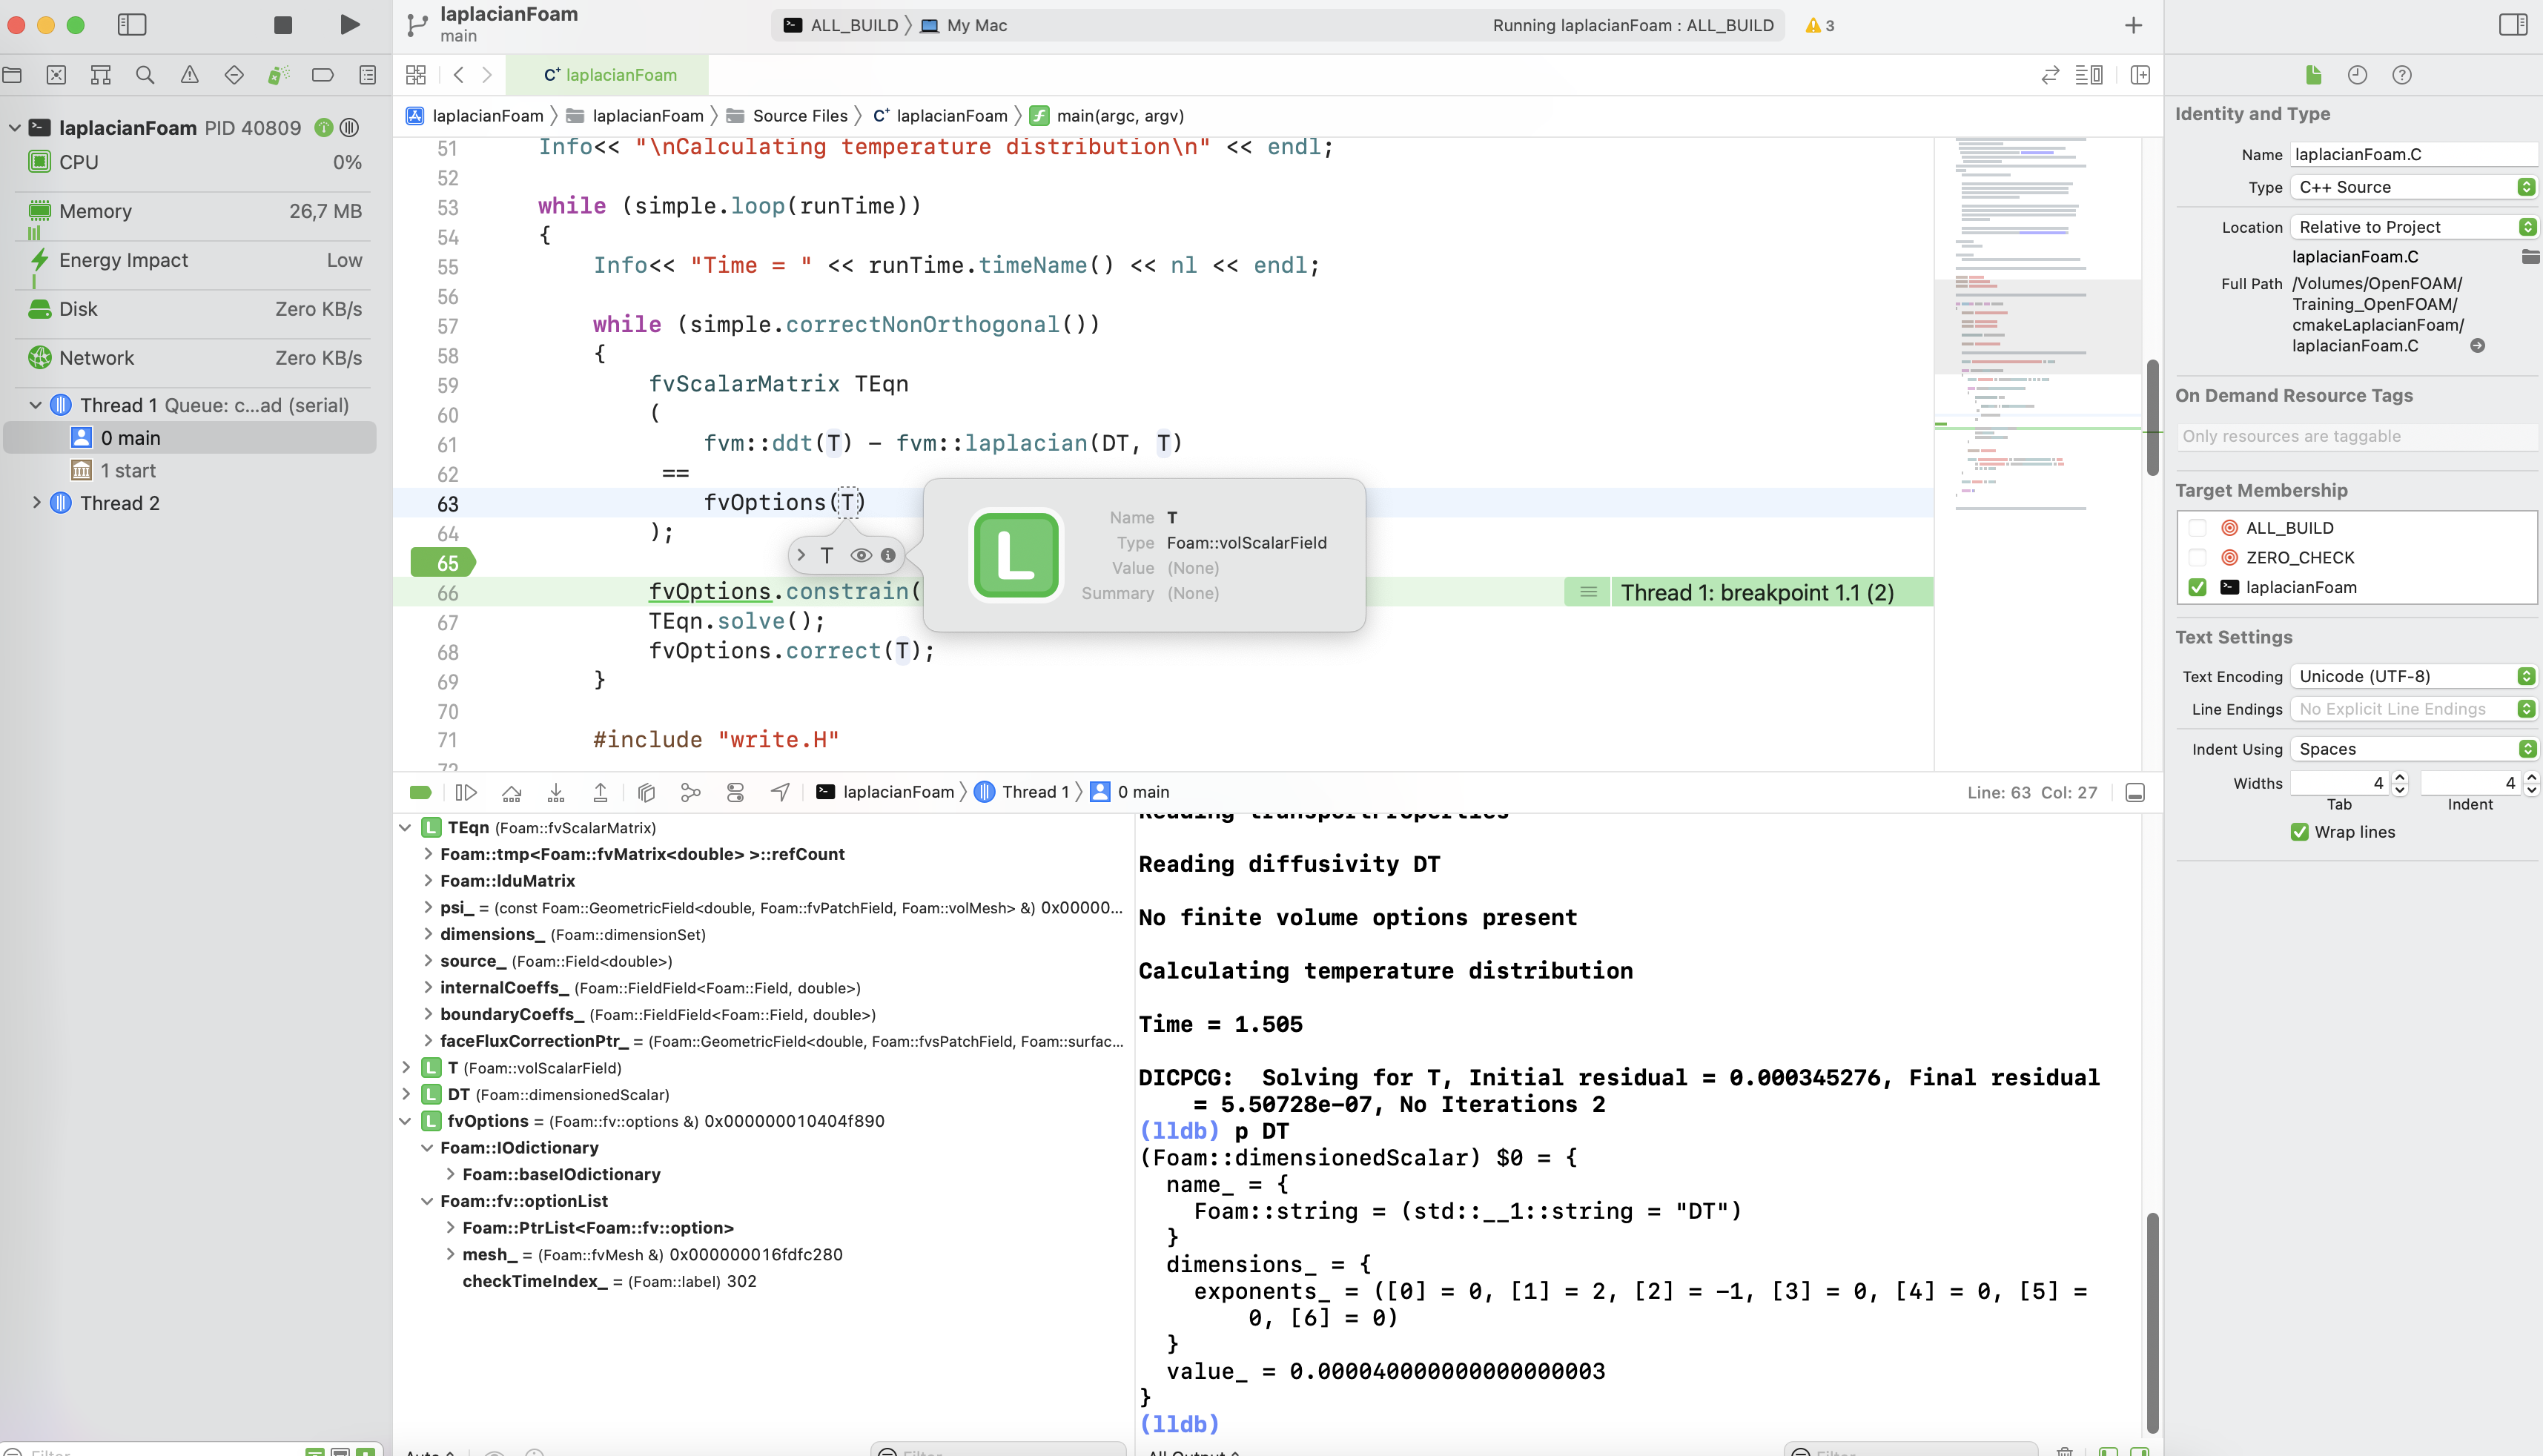This screenshot has height=1456, width=2543.
Task: Enable the ALL_BUILD target membership checkbox
Action: pos(2197,528)
